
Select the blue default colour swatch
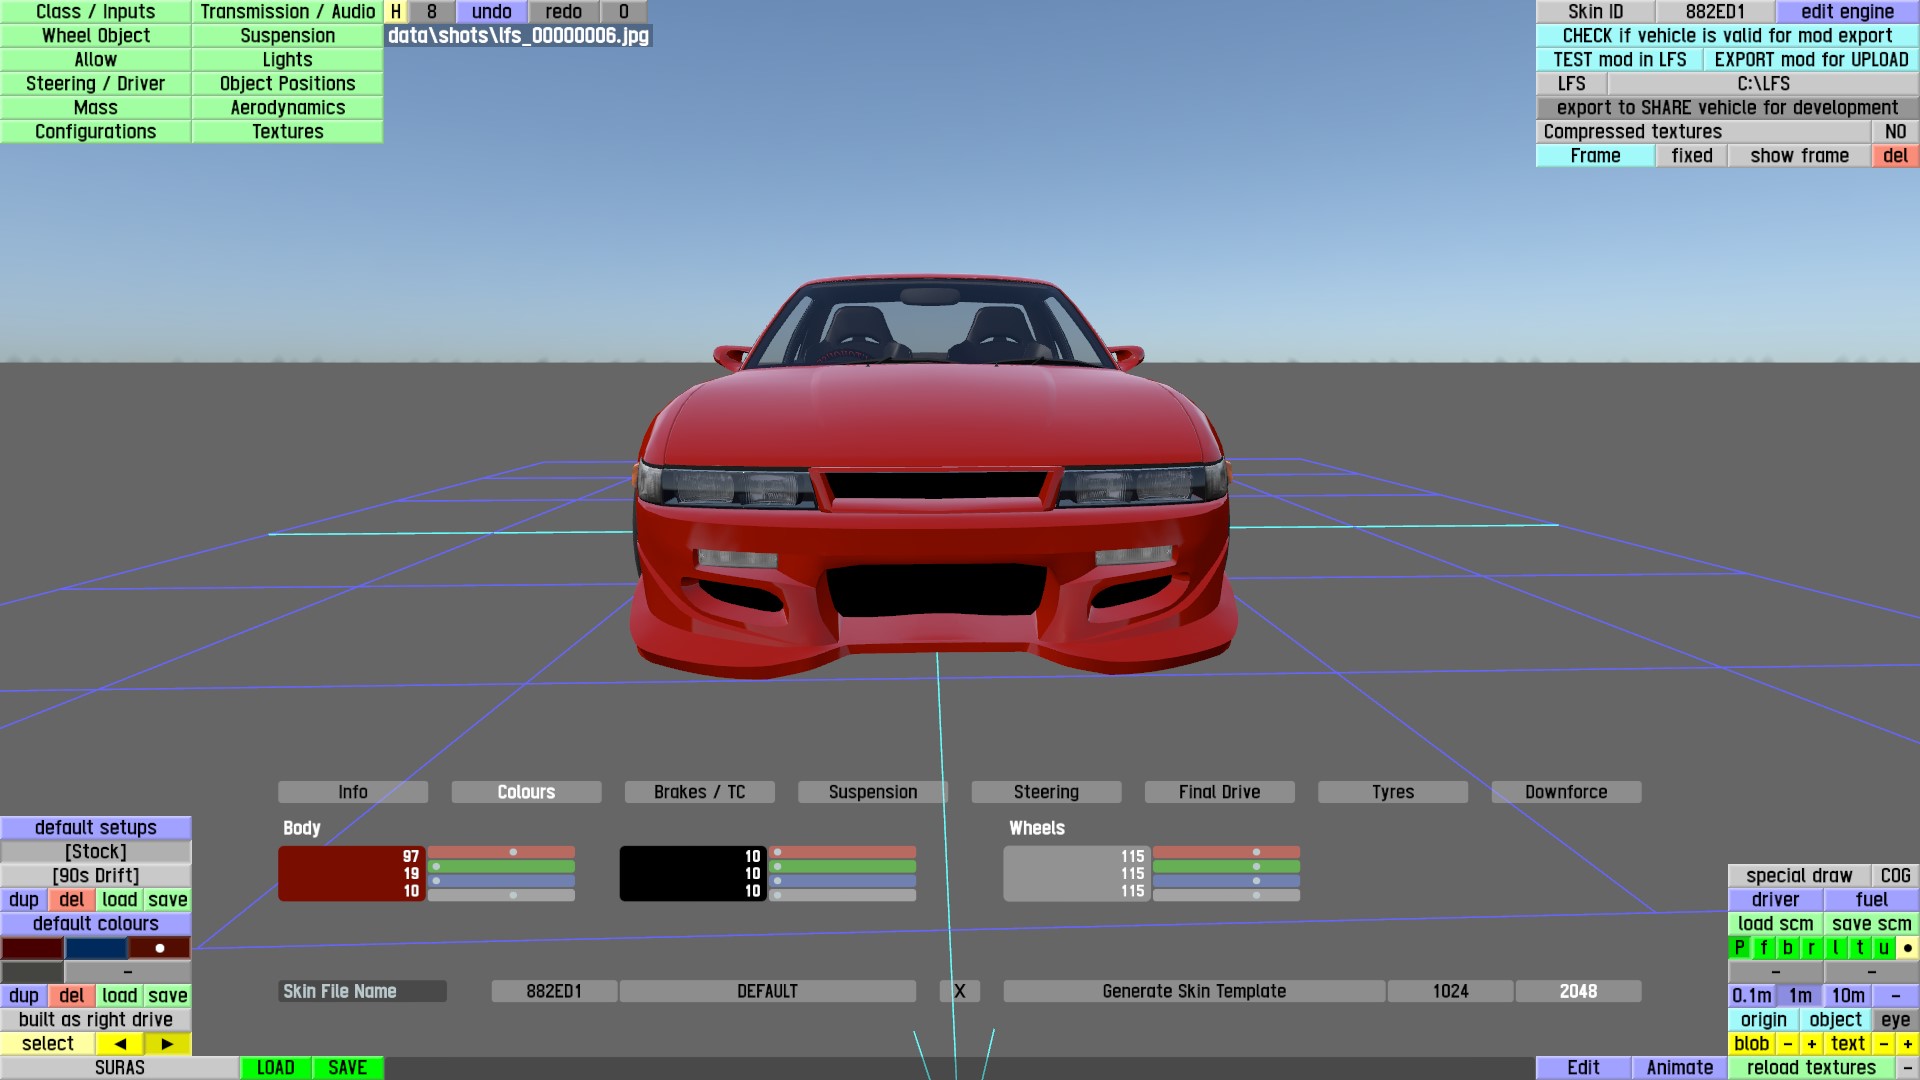96,947
